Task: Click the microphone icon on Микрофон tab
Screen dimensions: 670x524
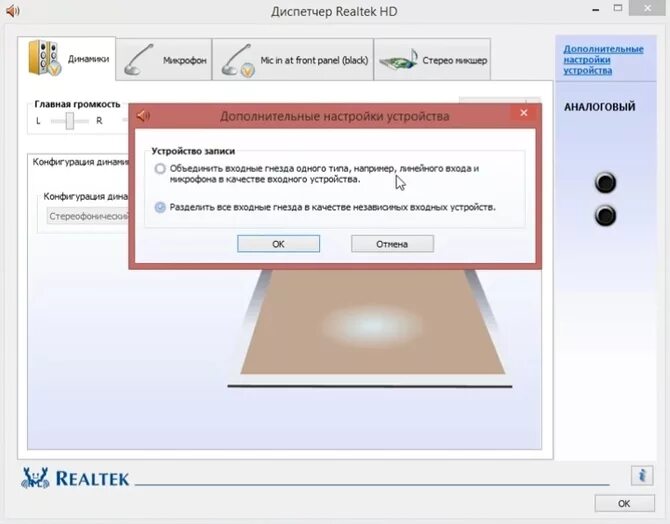Action: click(138, 60)
